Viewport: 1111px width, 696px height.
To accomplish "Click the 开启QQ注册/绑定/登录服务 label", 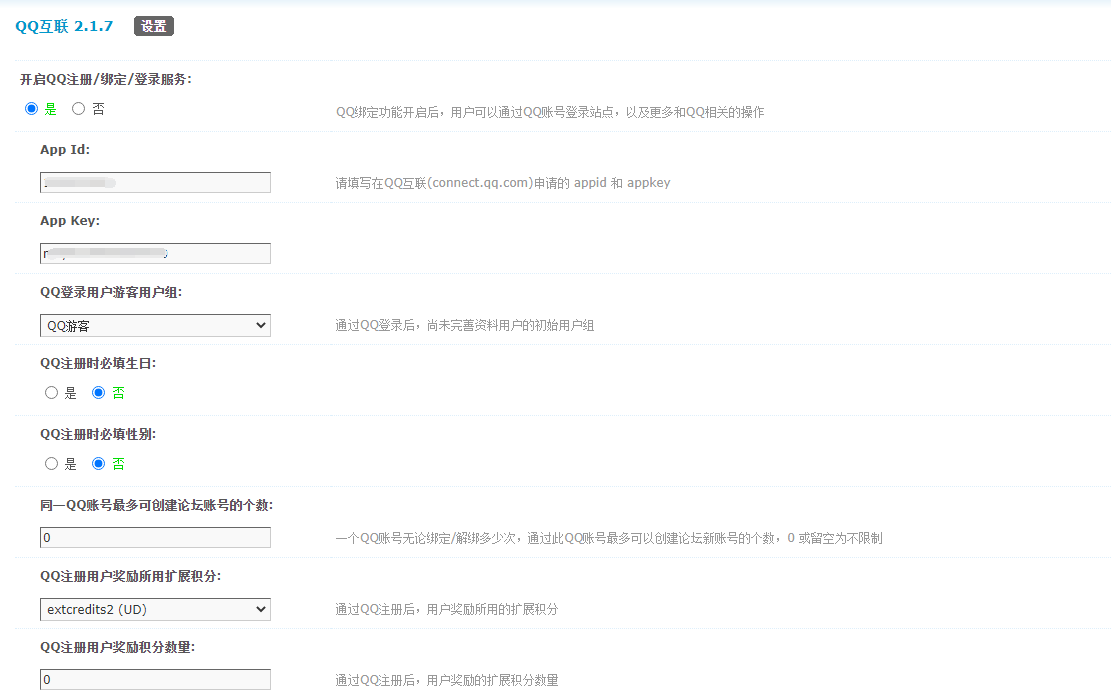I will click(x=106, y=79).
